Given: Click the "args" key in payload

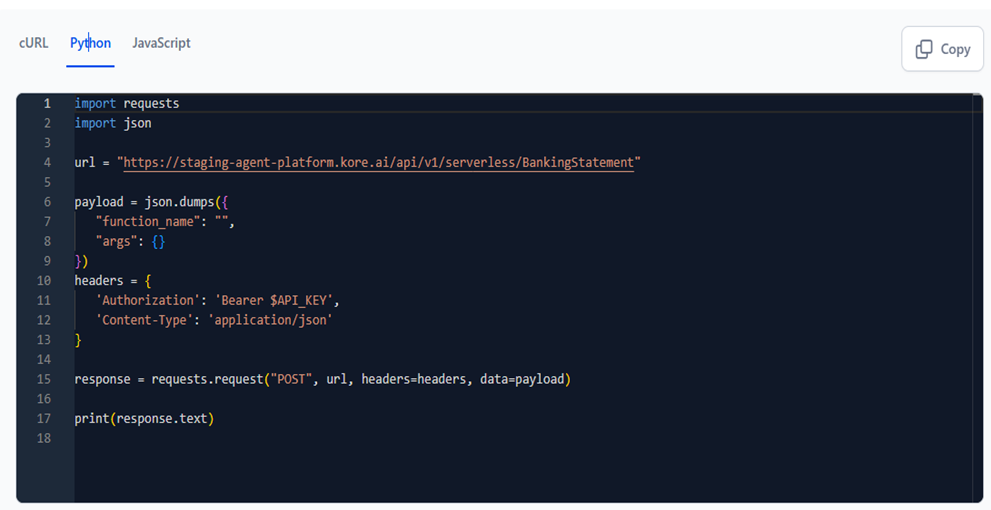Looking at the screenshot, I should click(116, 241).
